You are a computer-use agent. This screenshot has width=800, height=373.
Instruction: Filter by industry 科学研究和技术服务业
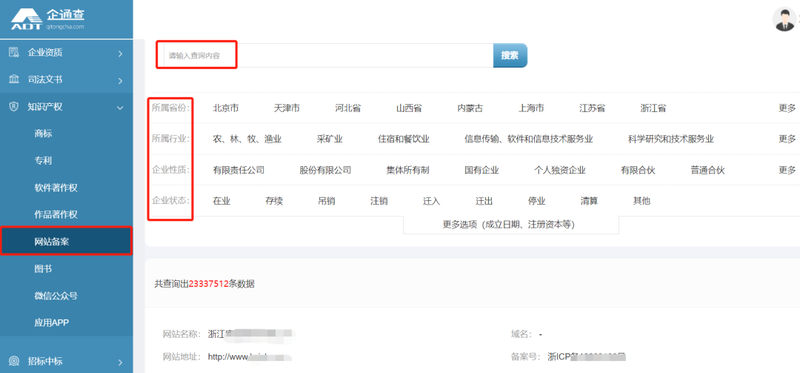(x=671, y=139)
